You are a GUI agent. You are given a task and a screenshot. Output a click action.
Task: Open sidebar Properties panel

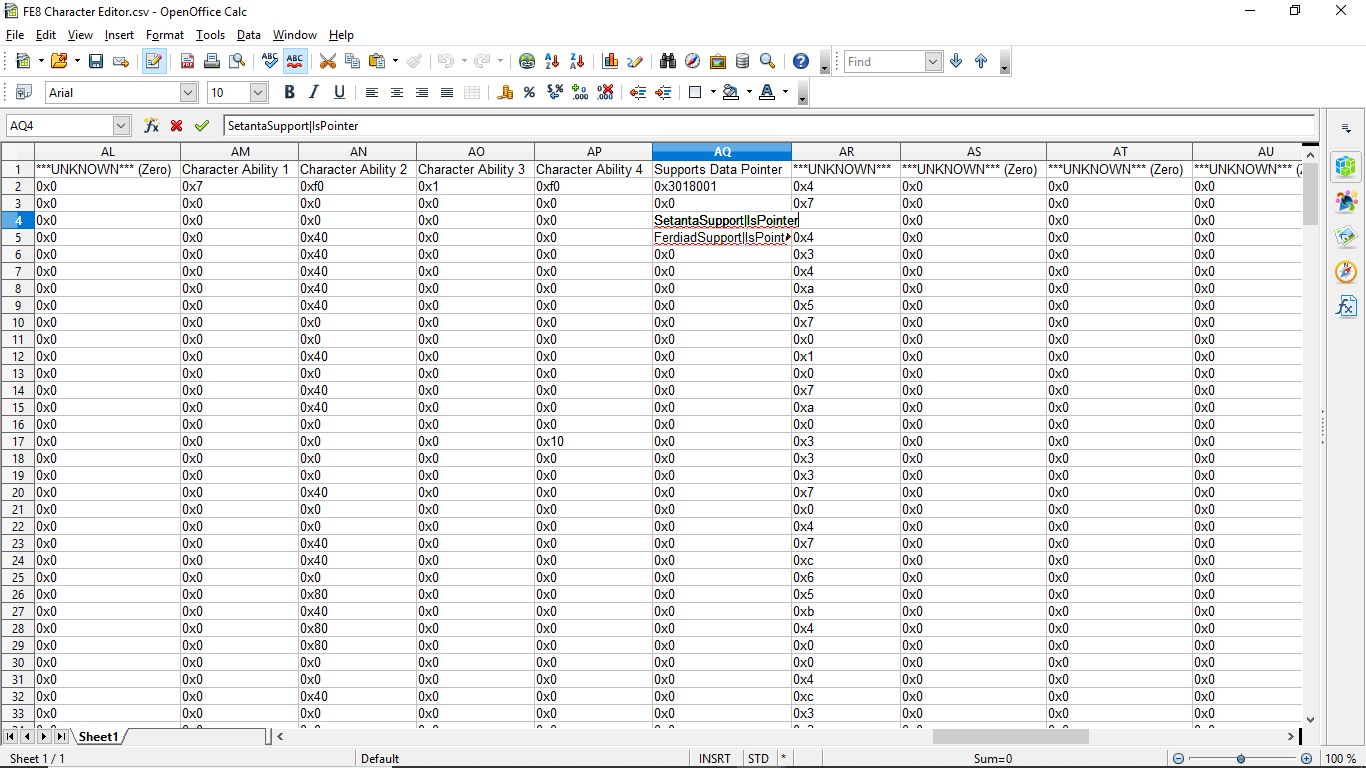(1346, 167)
